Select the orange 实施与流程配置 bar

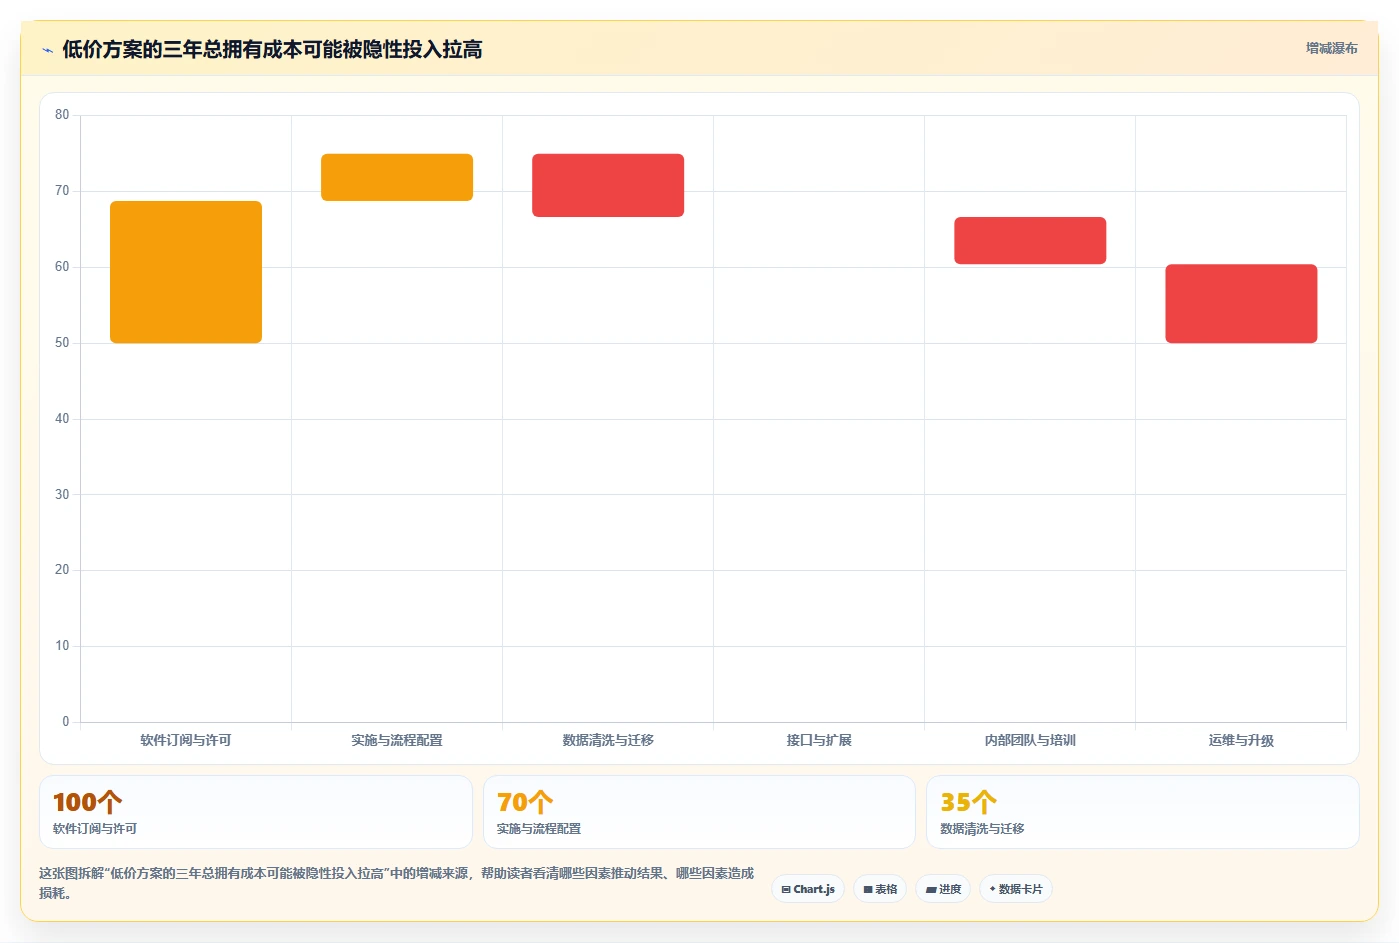pyautogui.click(x=397, y=177)
